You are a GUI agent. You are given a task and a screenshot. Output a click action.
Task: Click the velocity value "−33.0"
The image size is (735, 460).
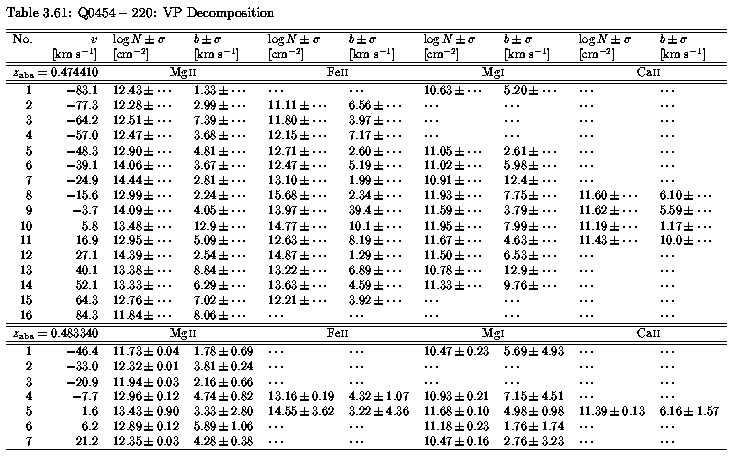click(82, 366)
